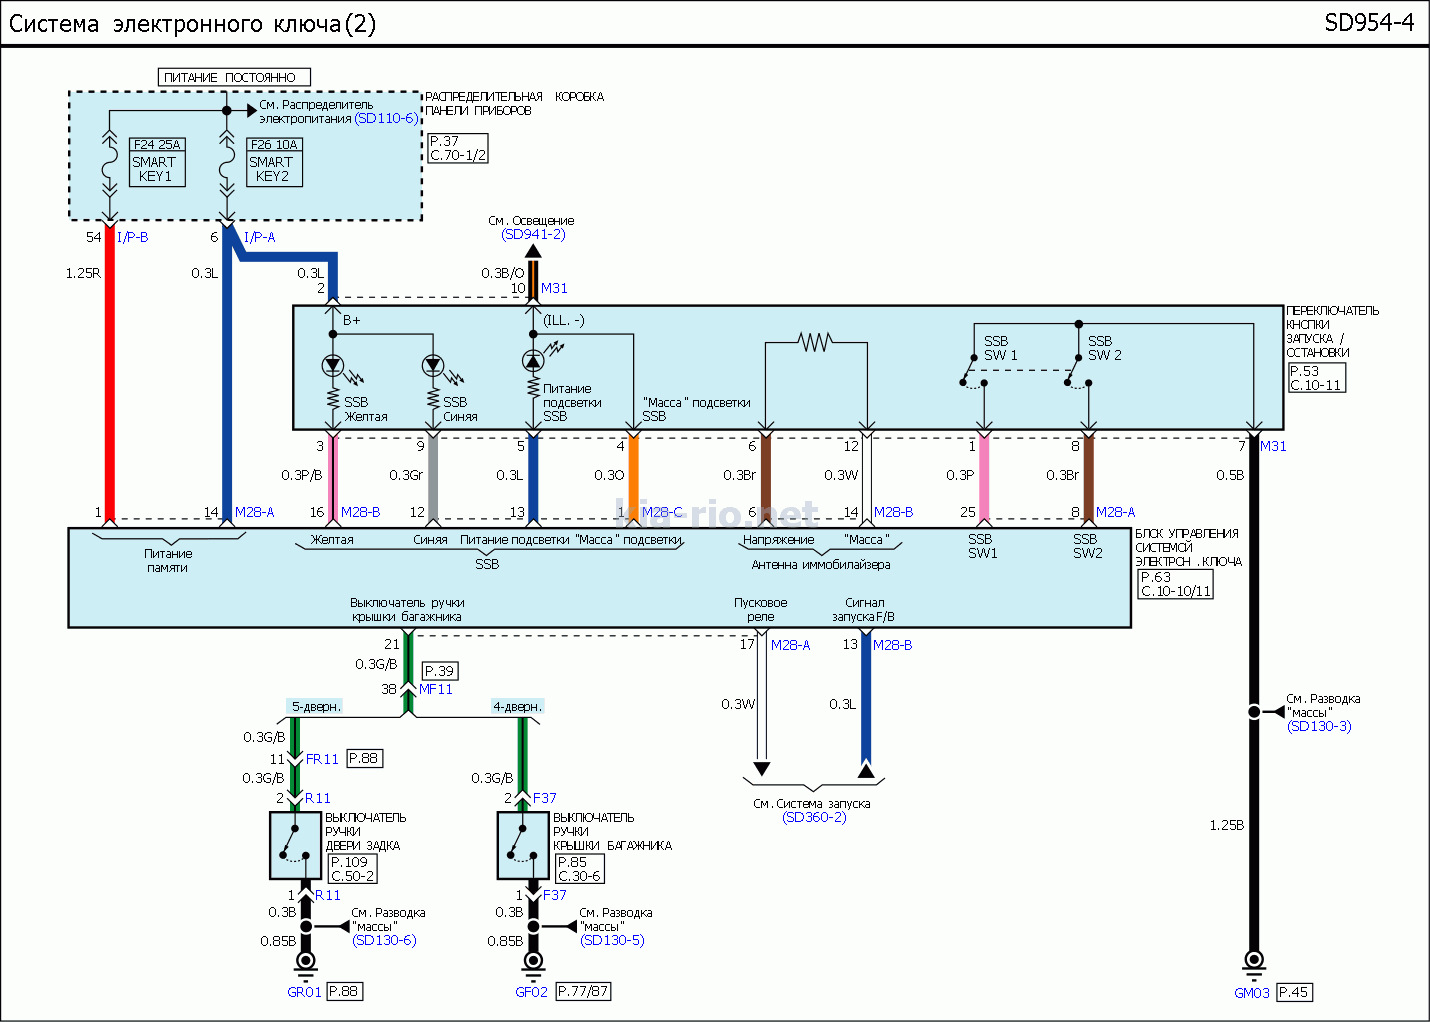Click the FR11 connector label
Image resolution: width=1430 pixels, height=1022 pixels.
322,759
